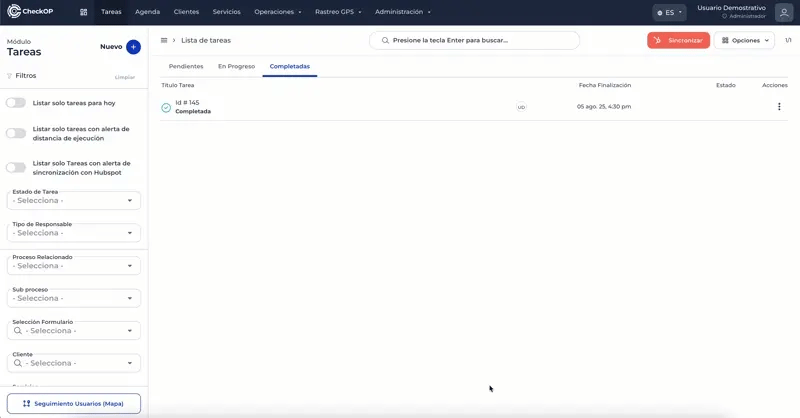Open the dashboard grid icon in navbar
Image resolution: width=800 pixels, height=418 pixels.
84,12
